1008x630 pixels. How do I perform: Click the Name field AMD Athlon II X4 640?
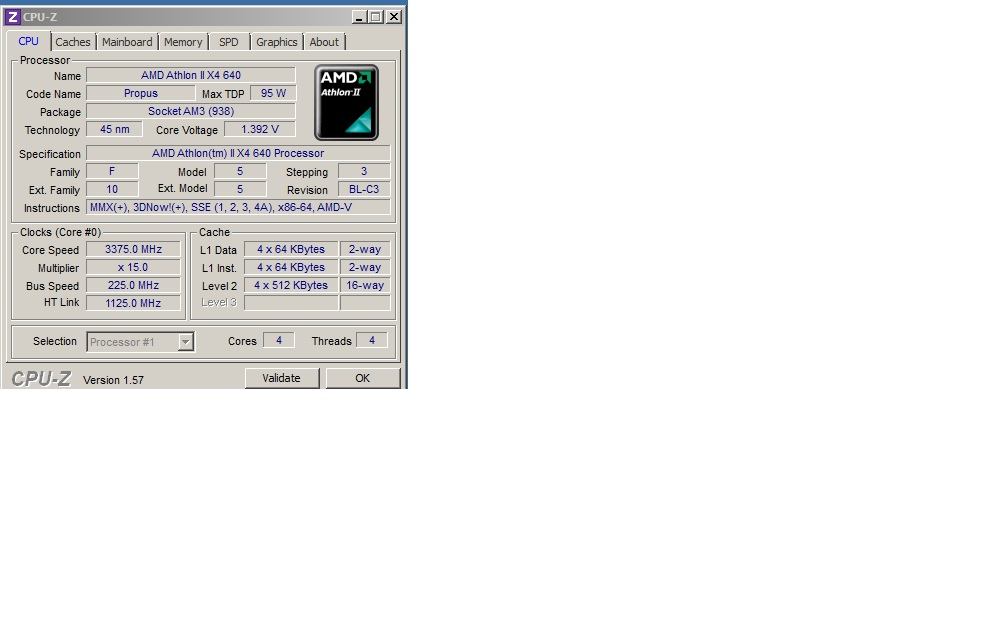(x=191, y=75)
